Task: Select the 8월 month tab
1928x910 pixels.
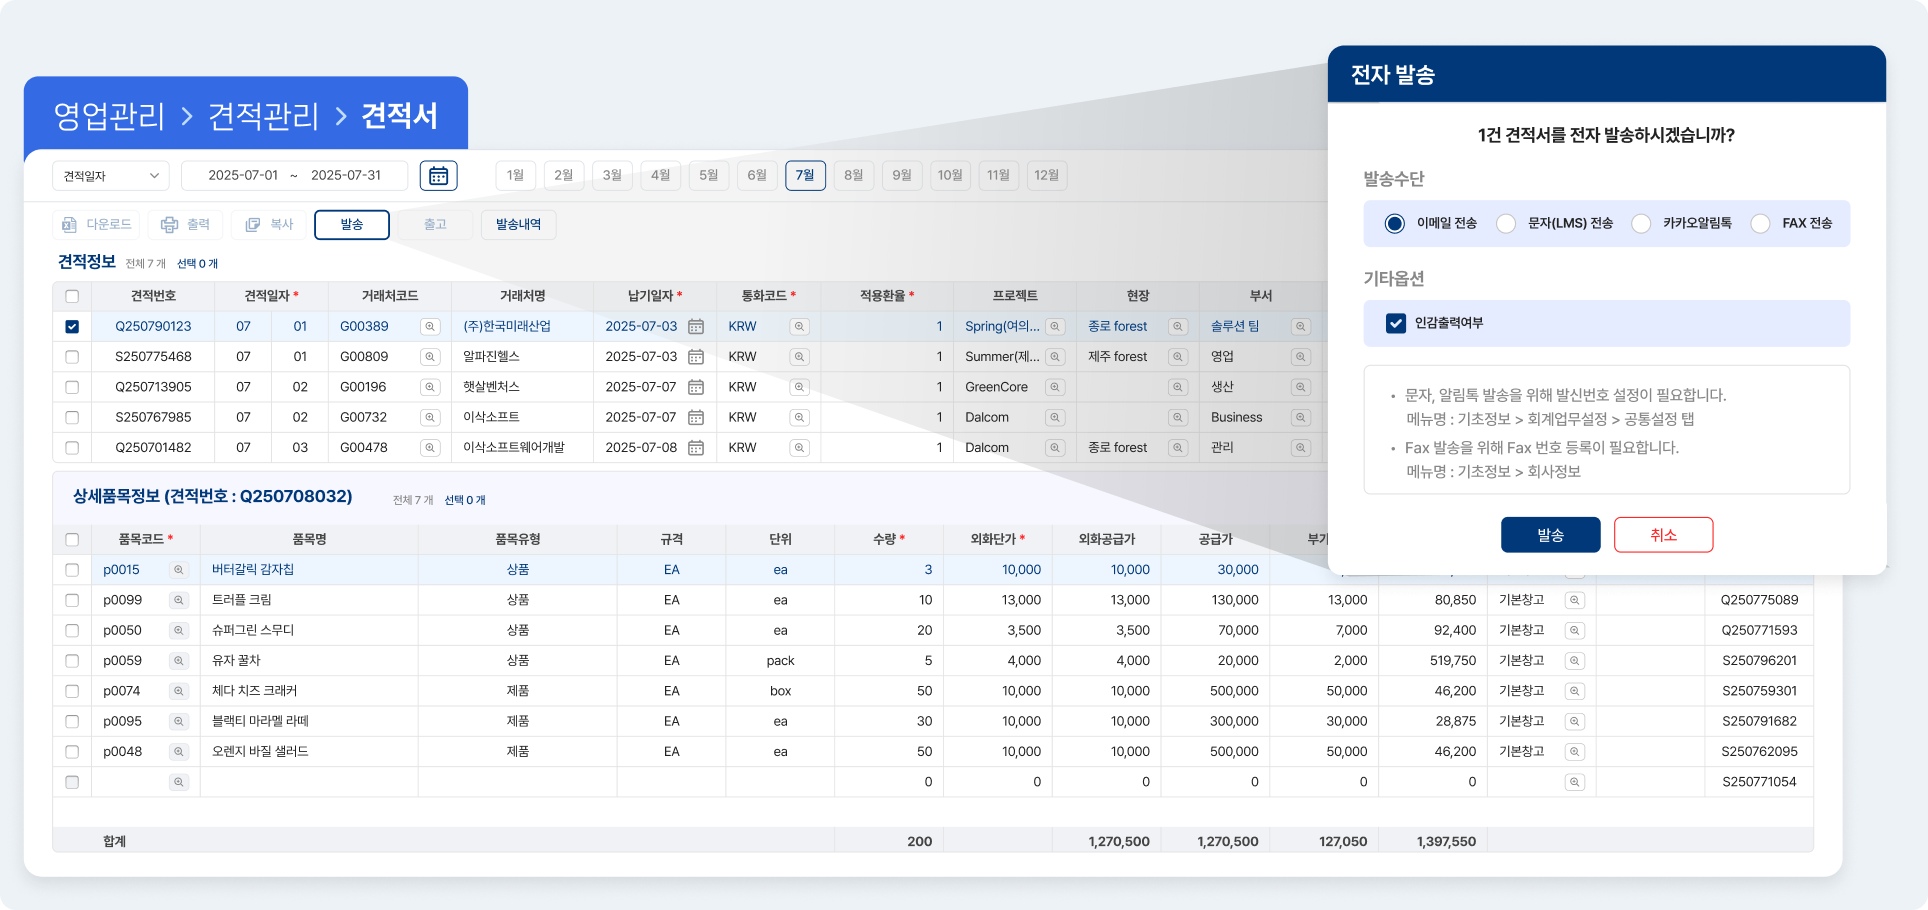Action: [853, 176]
